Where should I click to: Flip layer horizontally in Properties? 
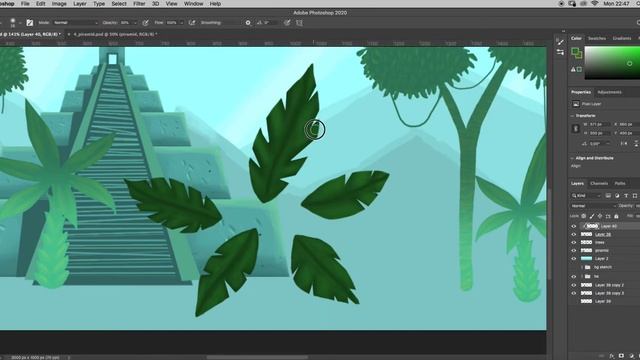click(x=624, y=144)
